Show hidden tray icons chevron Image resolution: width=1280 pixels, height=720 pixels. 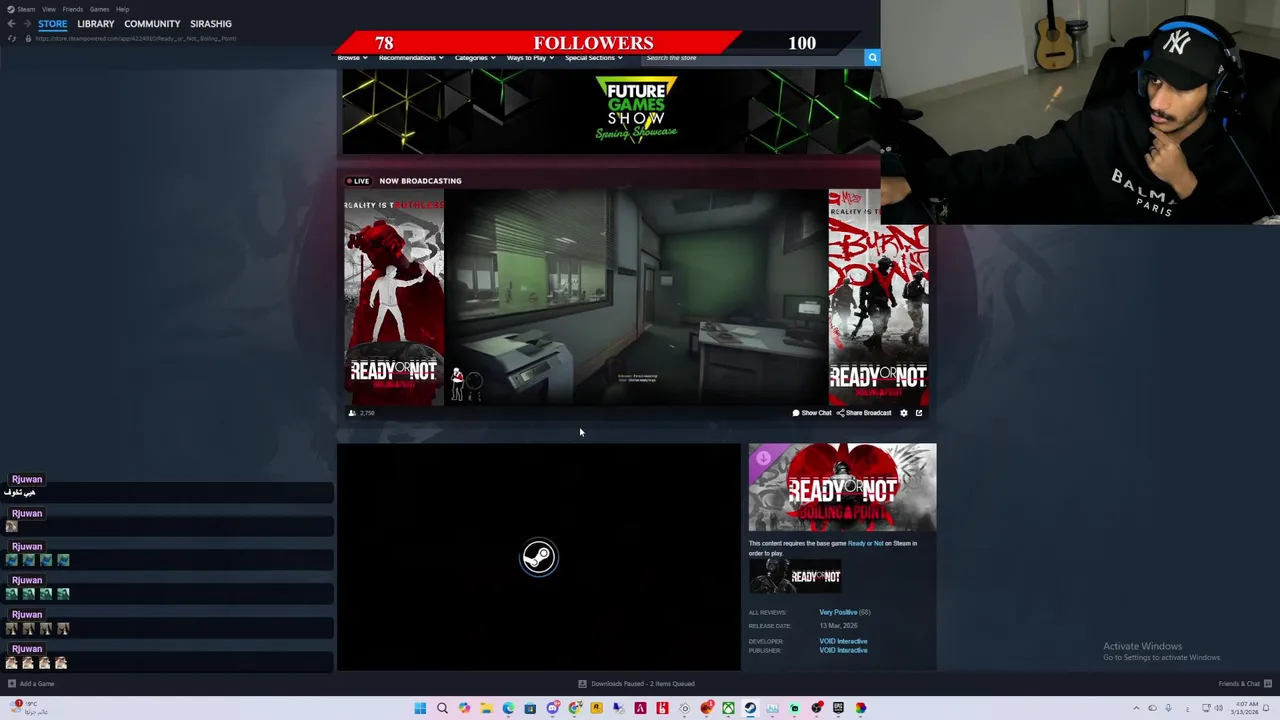1136,708
